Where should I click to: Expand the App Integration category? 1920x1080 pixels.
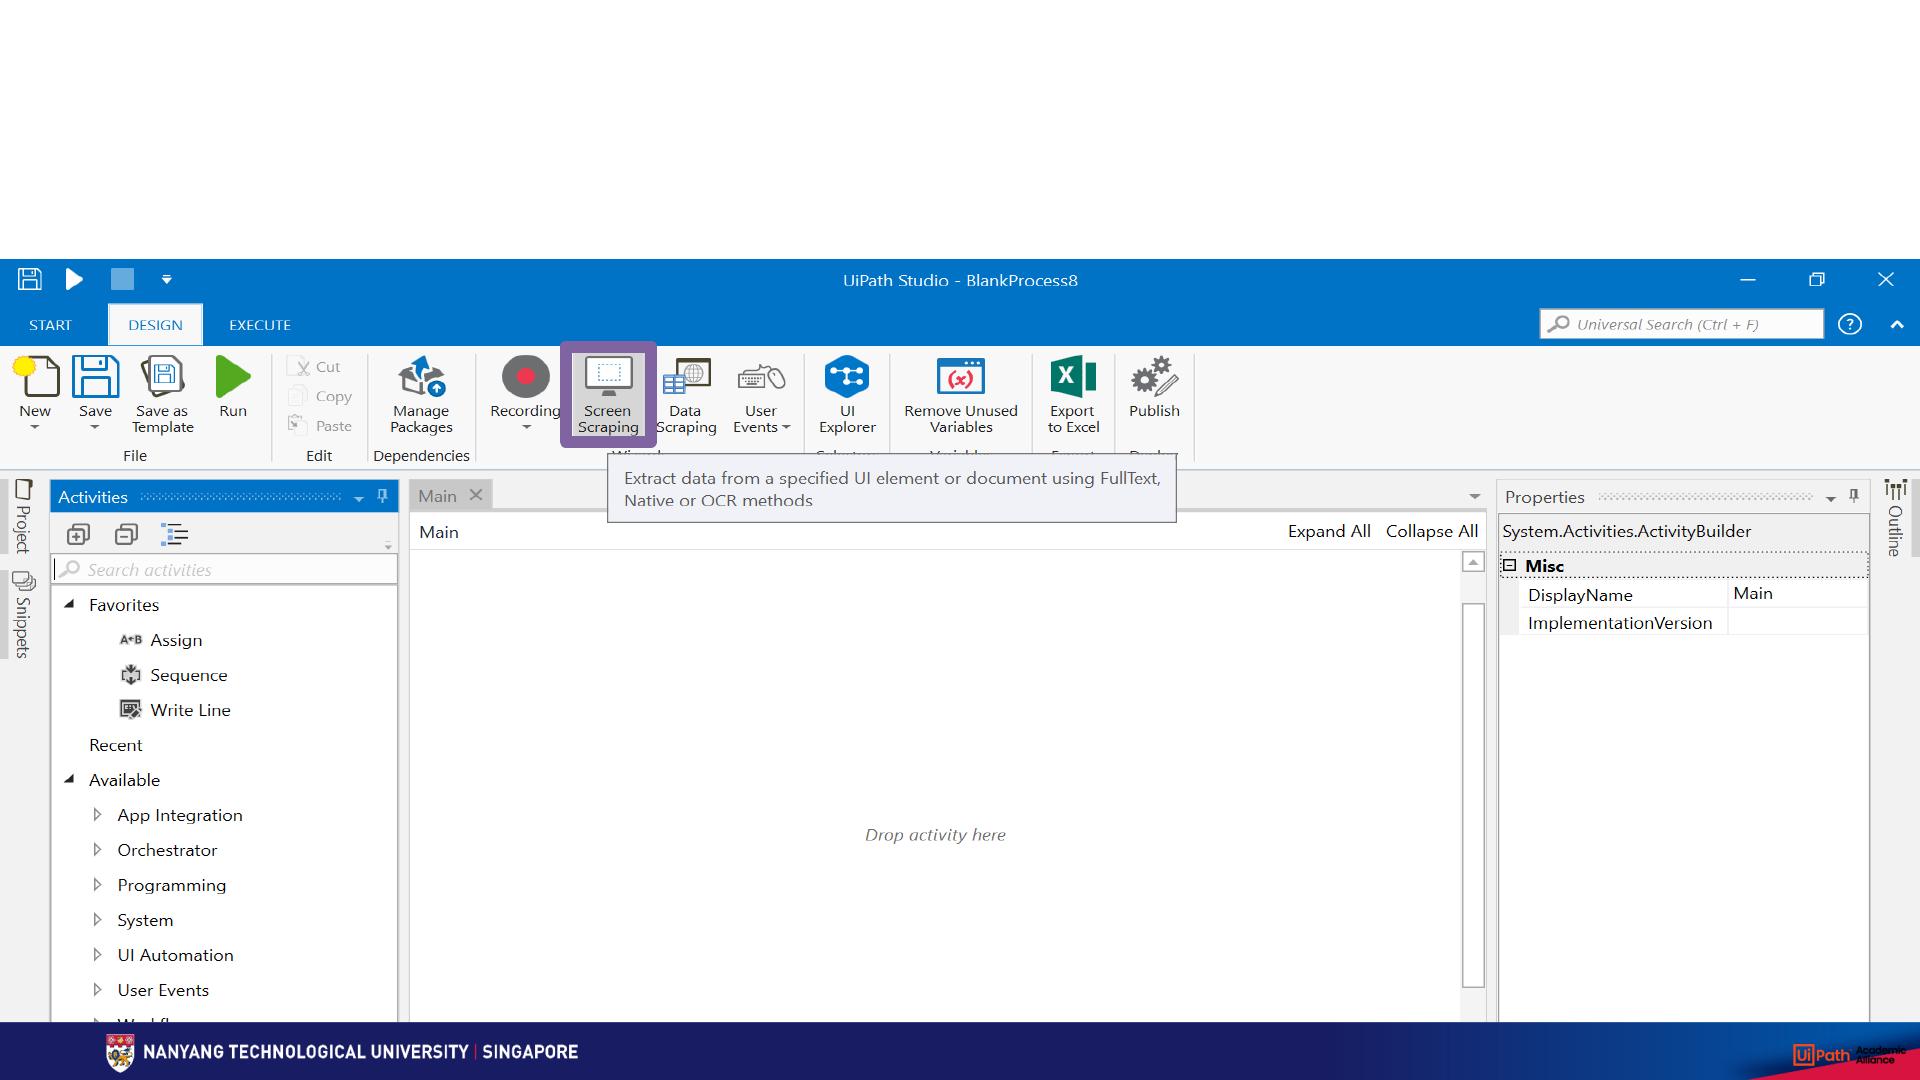(97, 815)
